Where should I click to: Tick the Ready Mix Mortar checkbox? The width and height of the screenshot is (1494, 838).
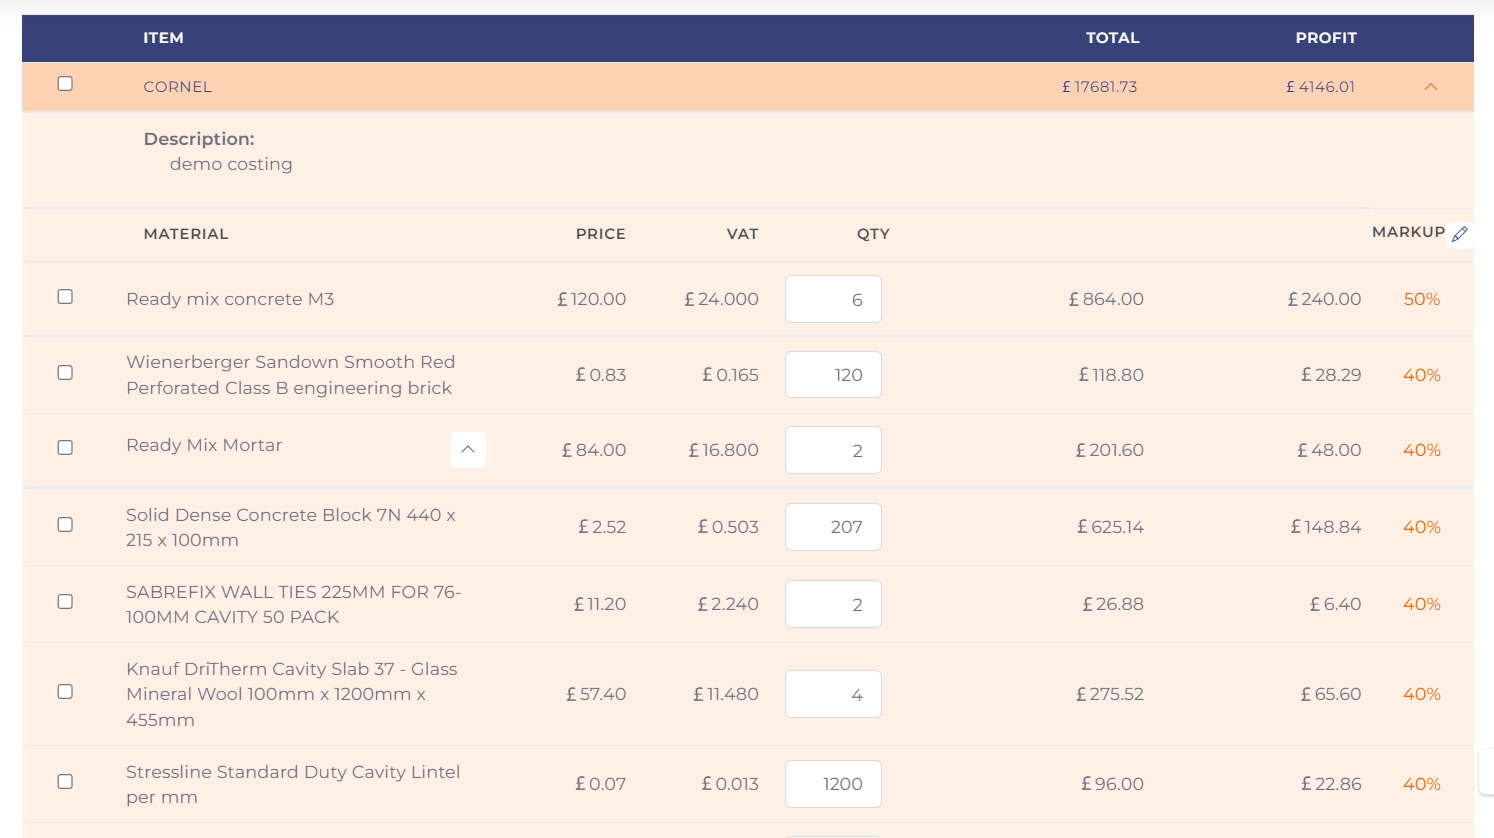pyautogui.click(x=65, y=448)
